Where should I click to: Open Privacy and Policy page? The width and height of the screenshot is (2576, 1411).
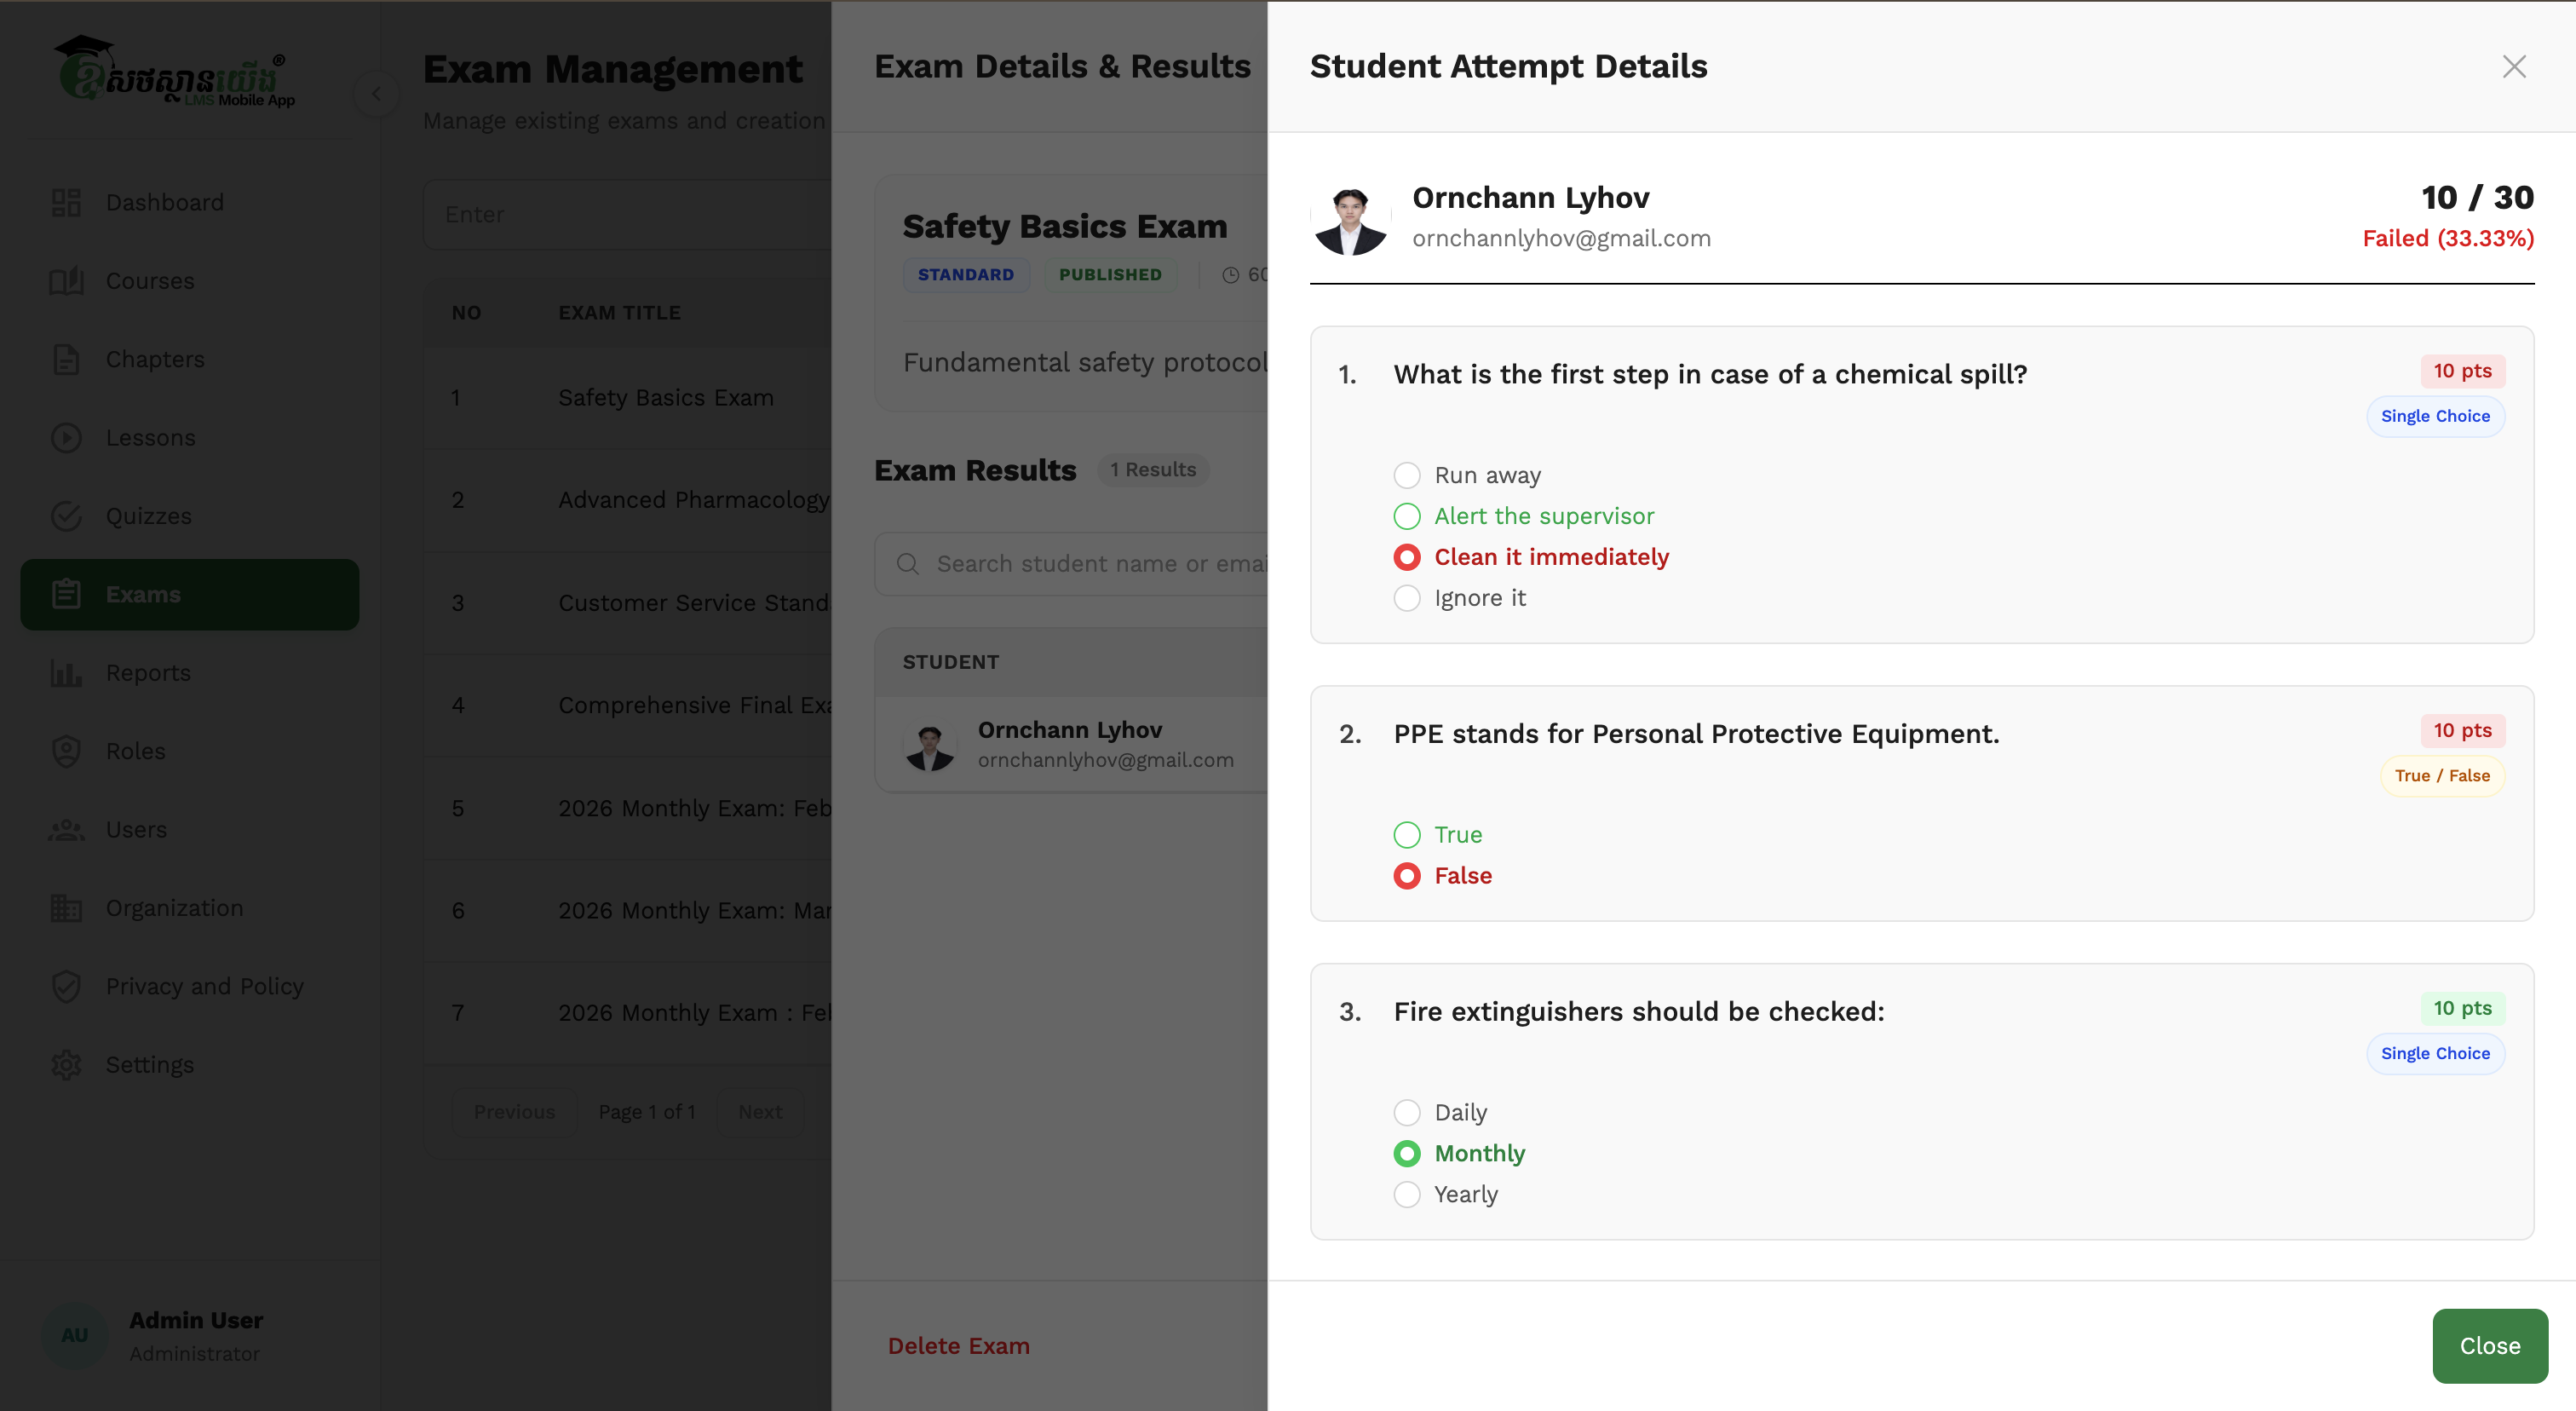204,986
